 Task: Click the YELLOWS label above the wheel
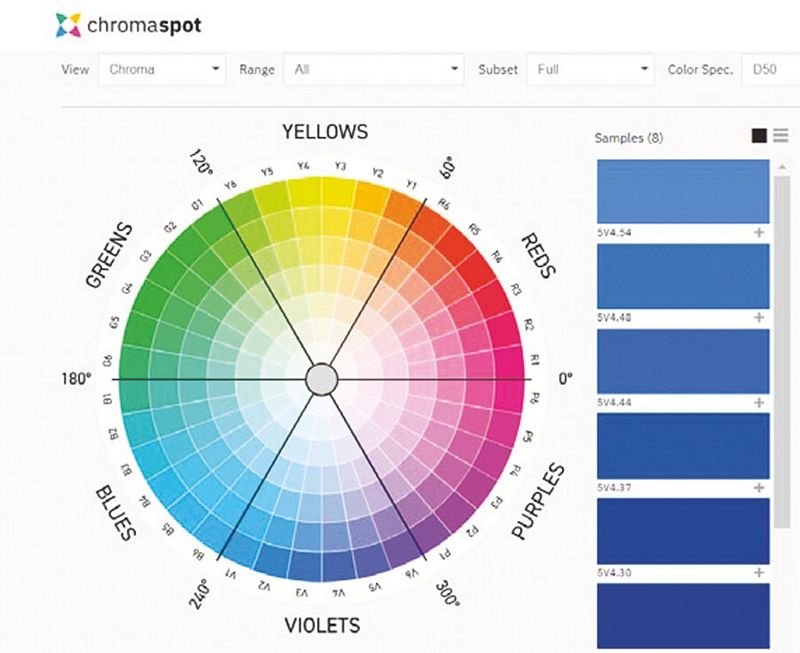pyautogui.click(x=324, y=132)
